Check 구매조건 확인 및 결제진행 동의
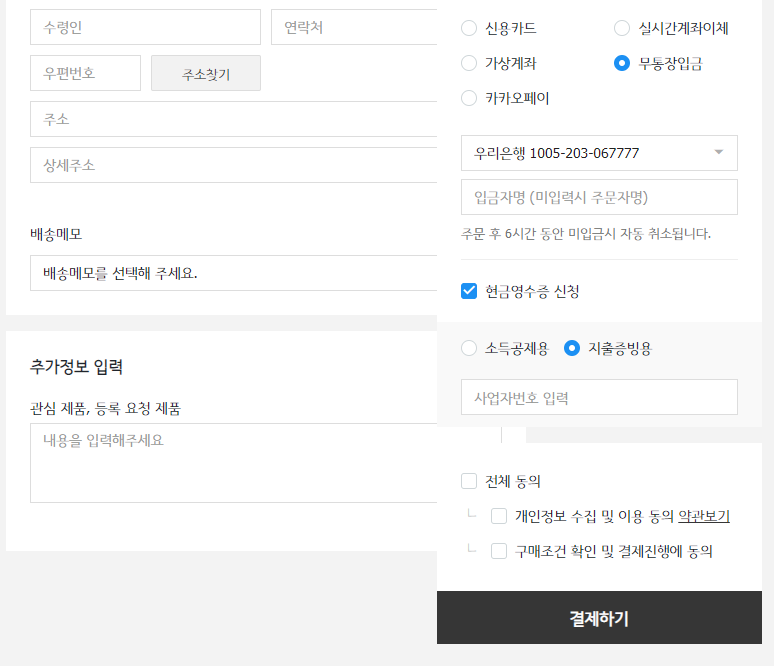Image resolution: width=774 pixels, height=666 pixels. (x=499, y=551)
